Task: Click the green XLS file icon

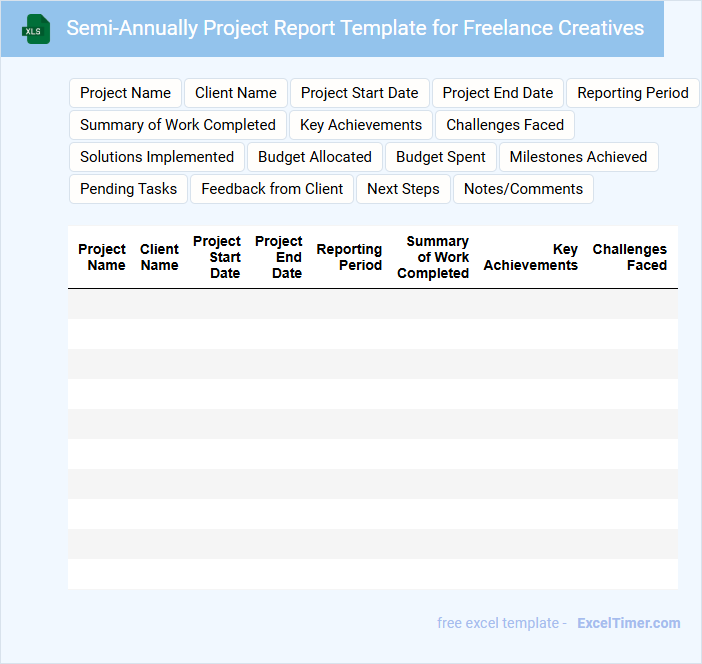Action: point(35,29)
